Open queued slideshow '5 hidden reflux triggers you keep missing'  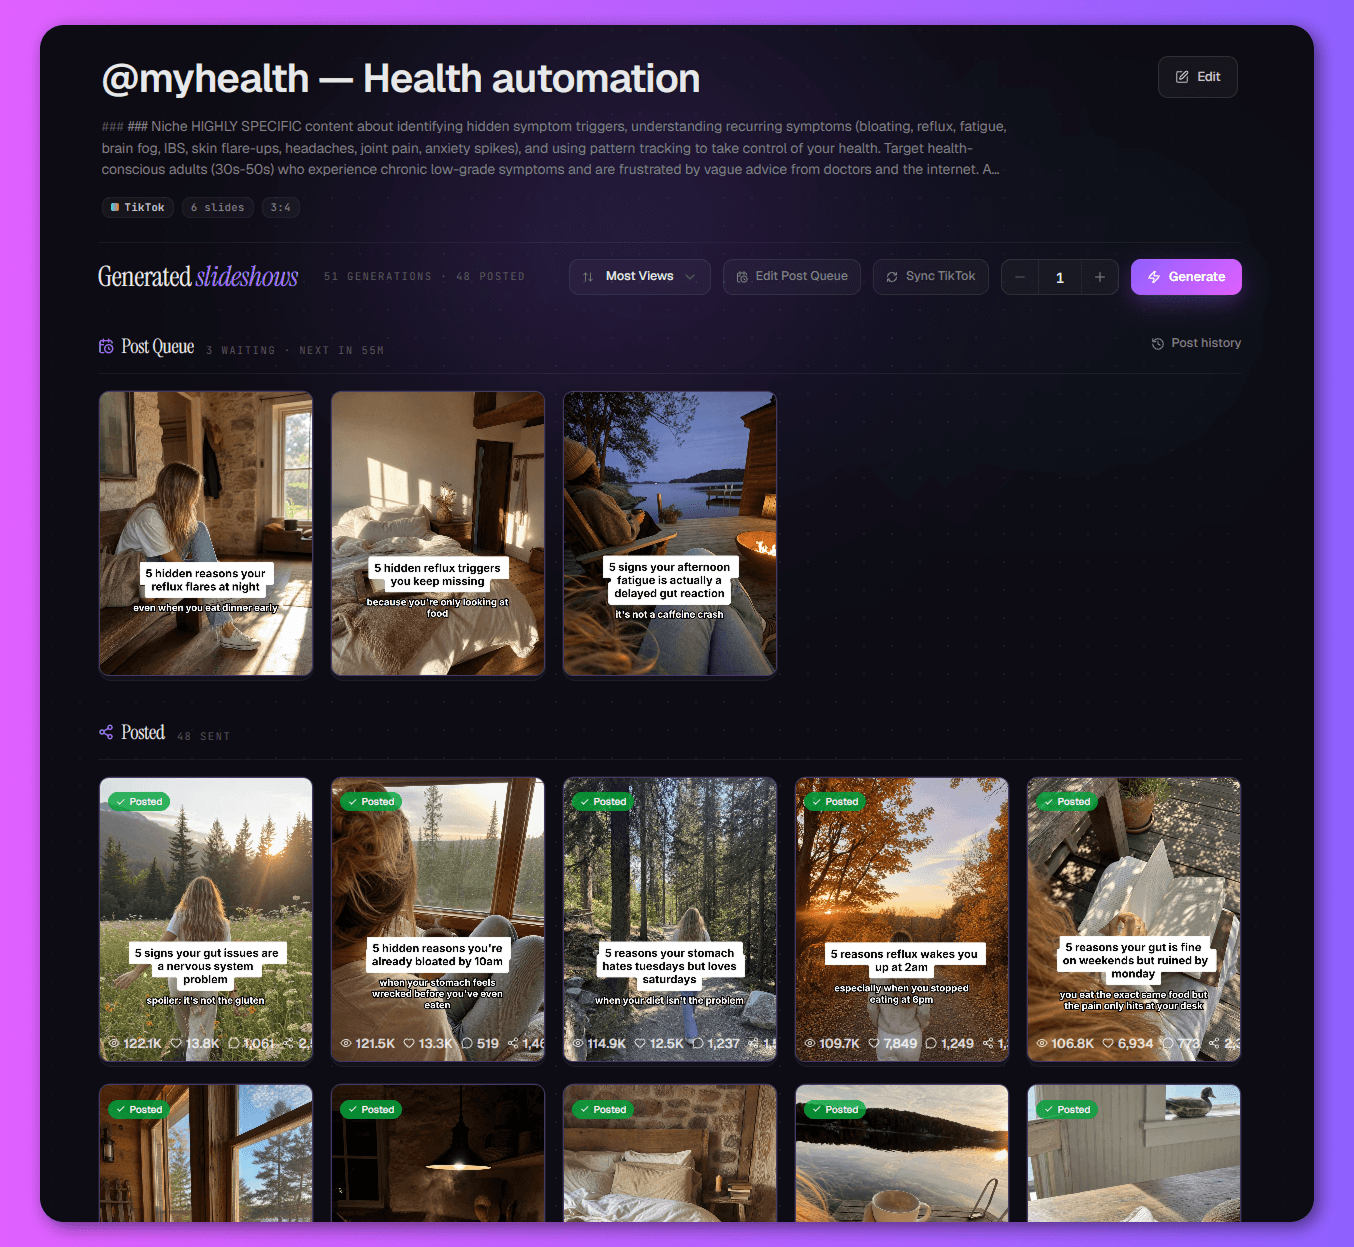[x=438, y=533]
